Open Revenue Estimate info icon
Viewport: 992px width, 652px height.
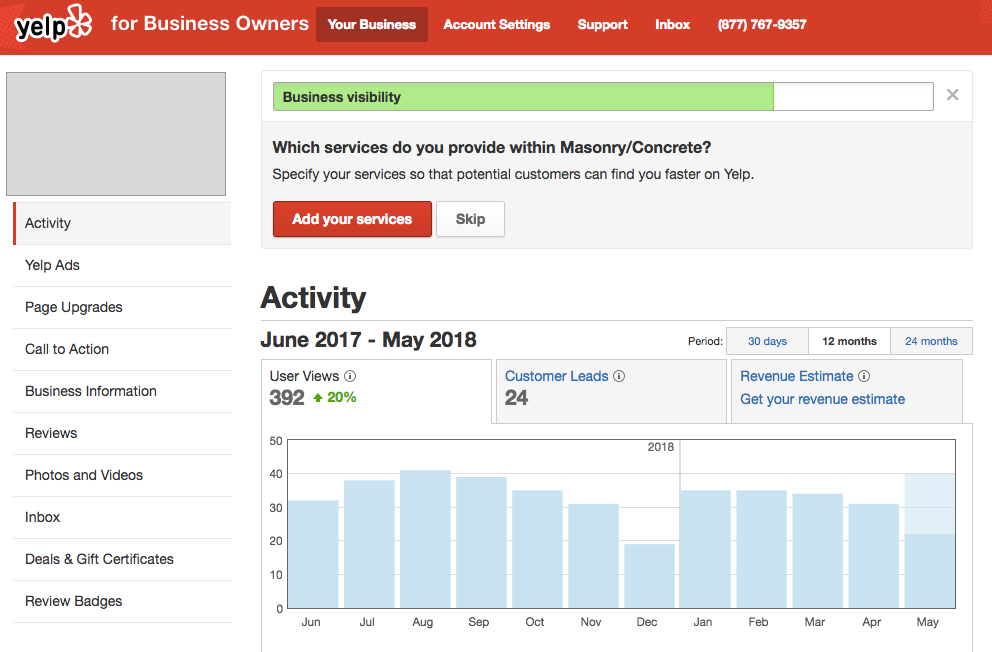point(864,376)
